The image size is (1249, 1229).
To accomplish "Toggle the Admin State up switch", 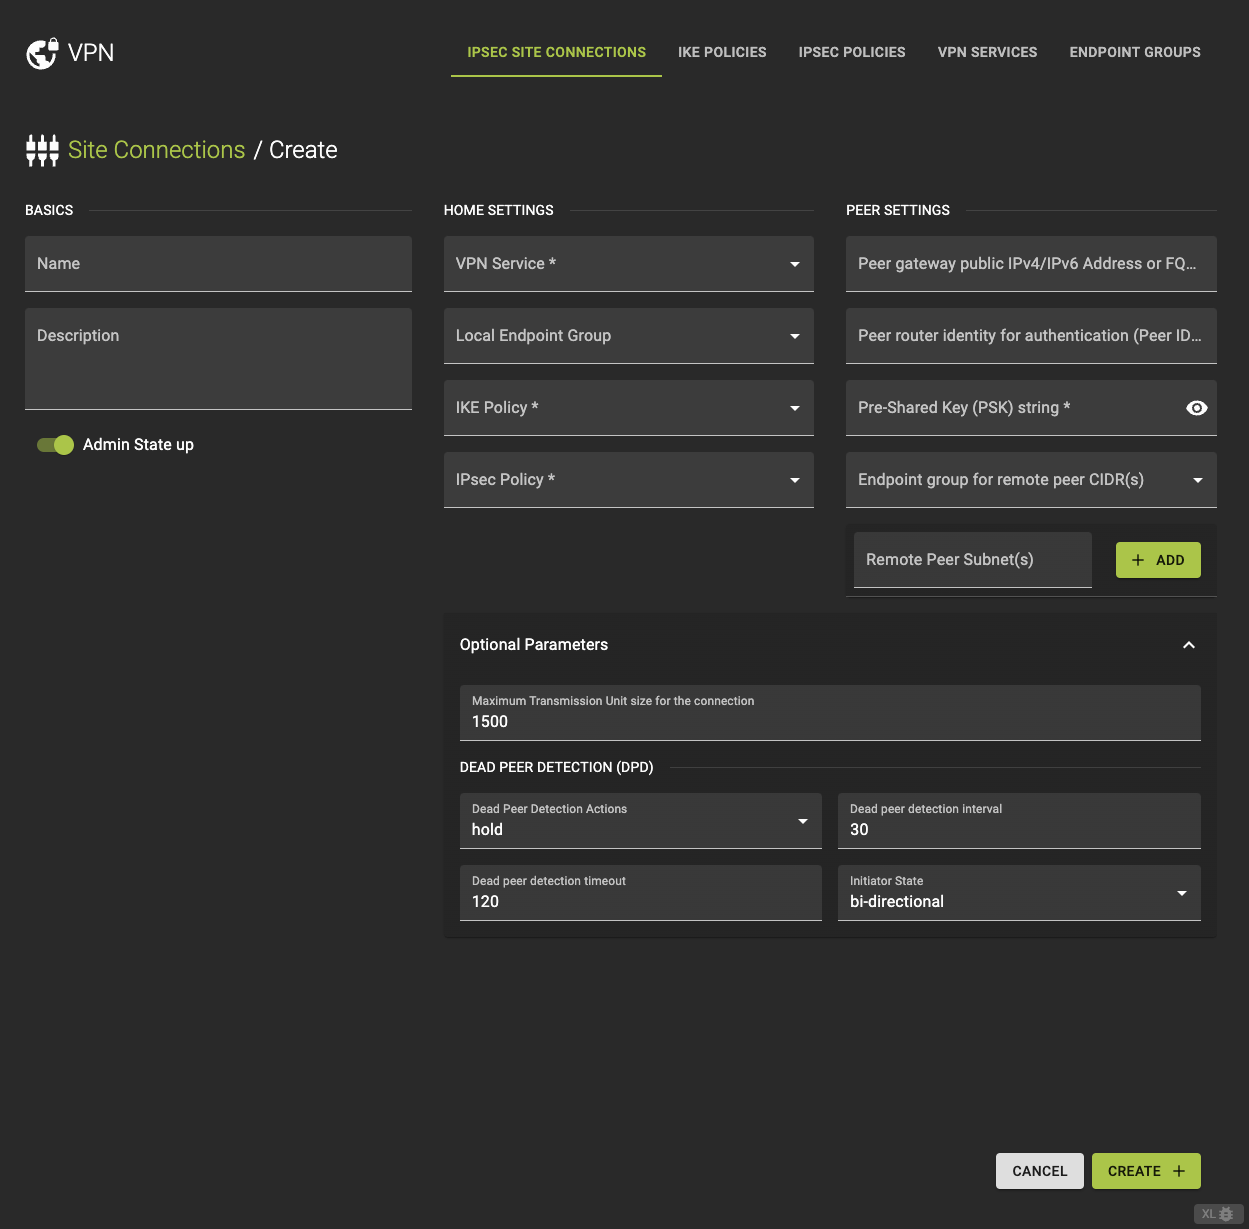I will (55, 445).
